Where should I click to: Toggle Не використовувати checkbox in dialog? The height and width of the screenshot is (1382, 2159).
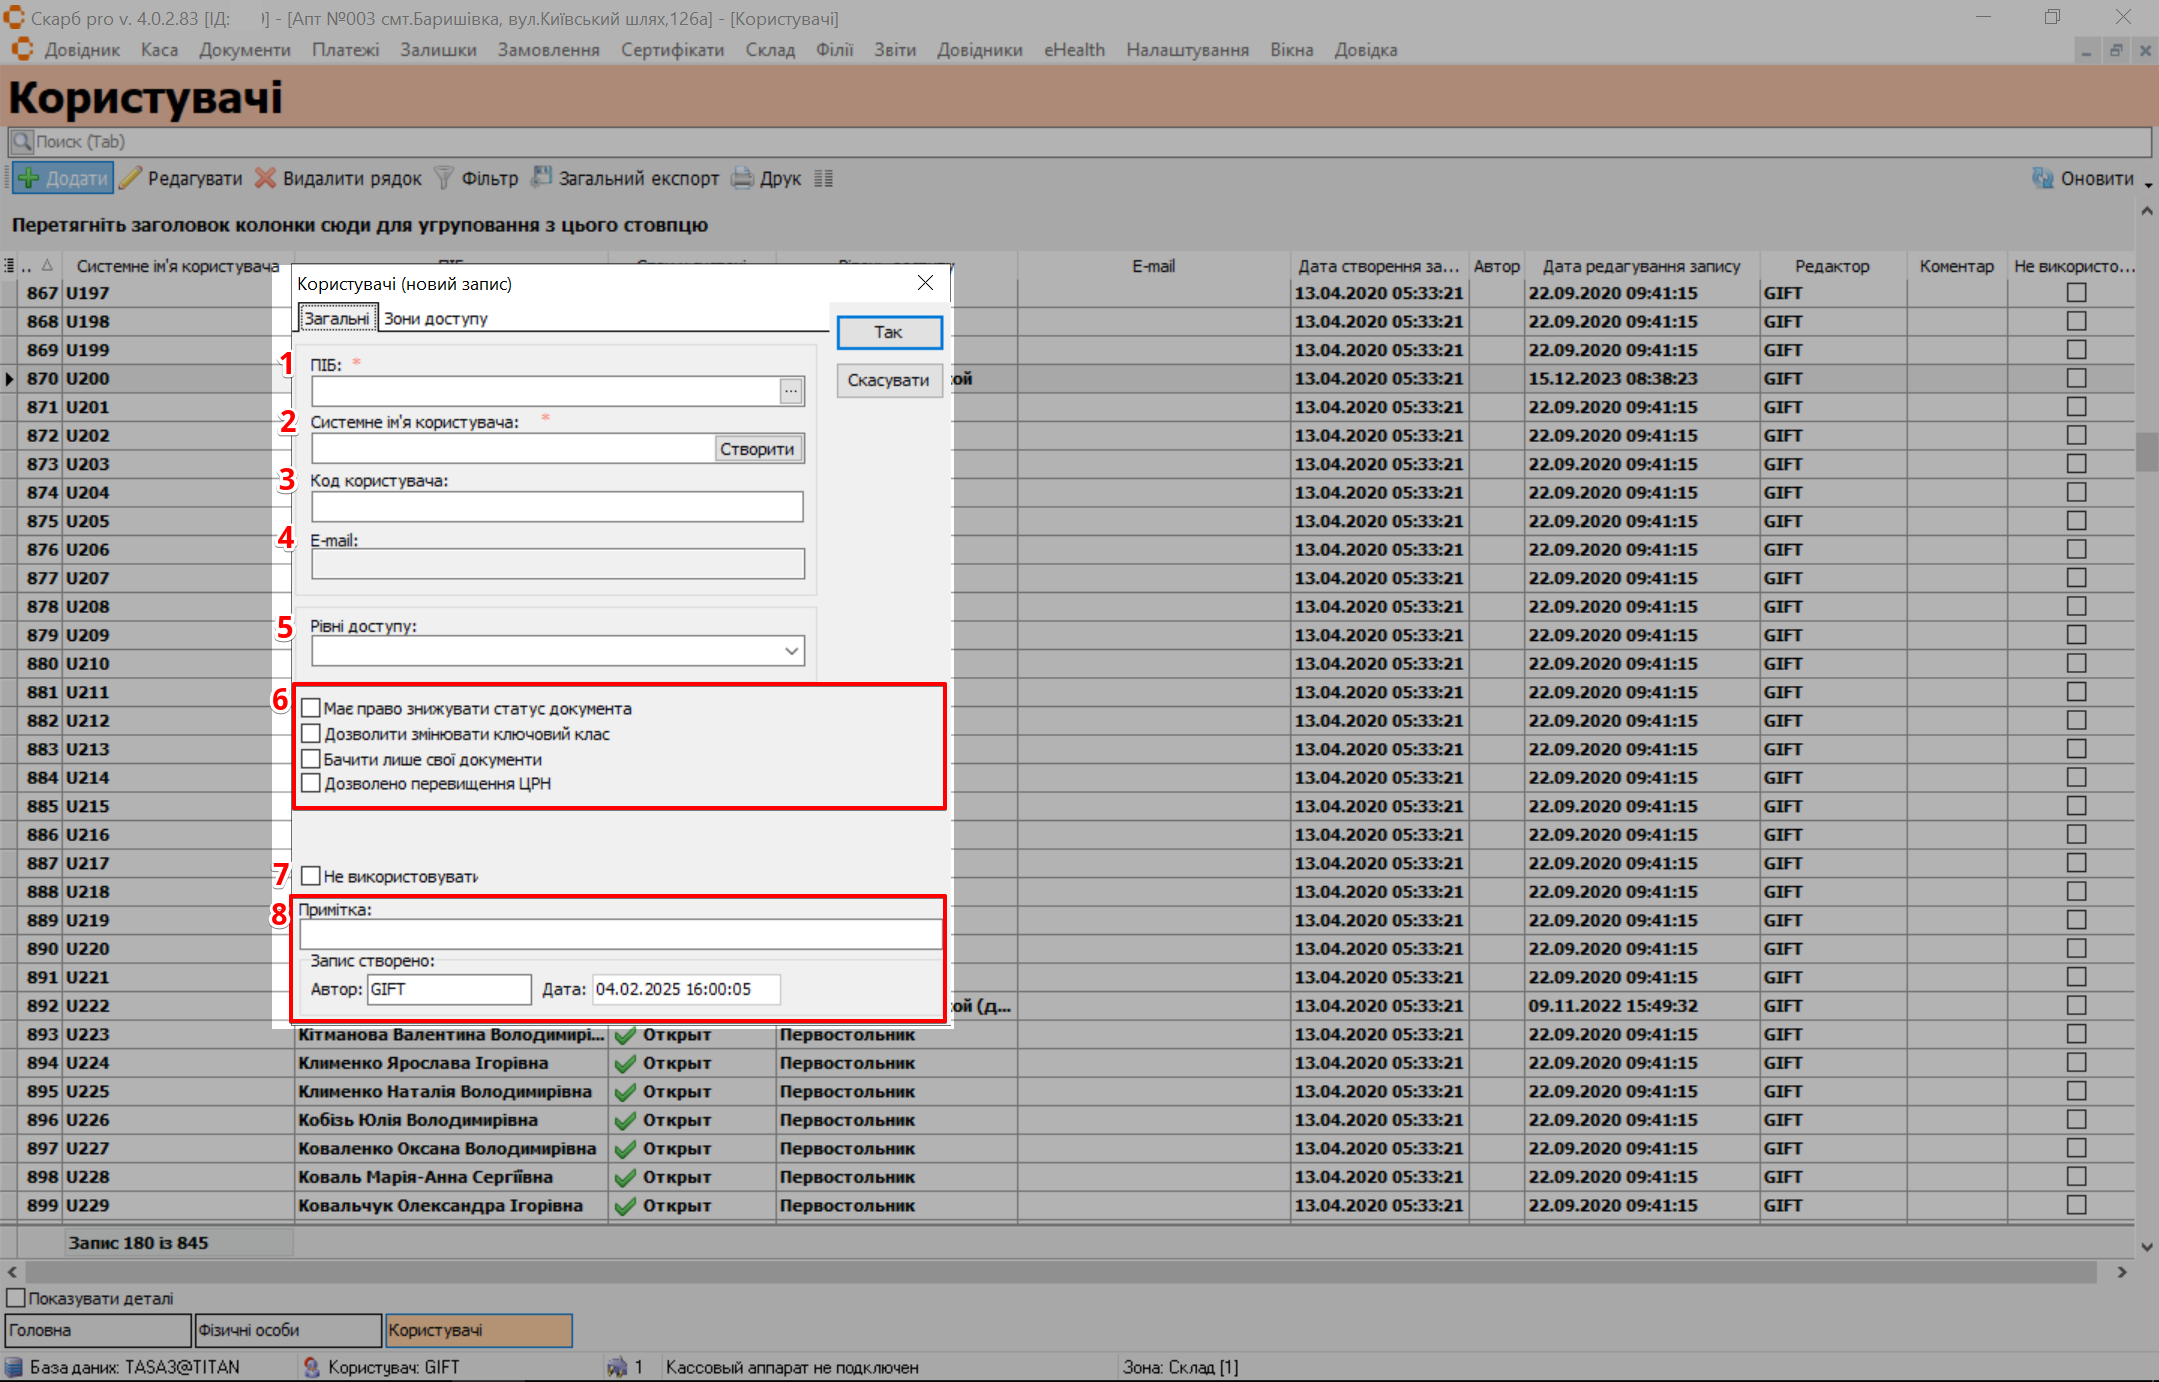pyautogui.click(x=312, y=876)
